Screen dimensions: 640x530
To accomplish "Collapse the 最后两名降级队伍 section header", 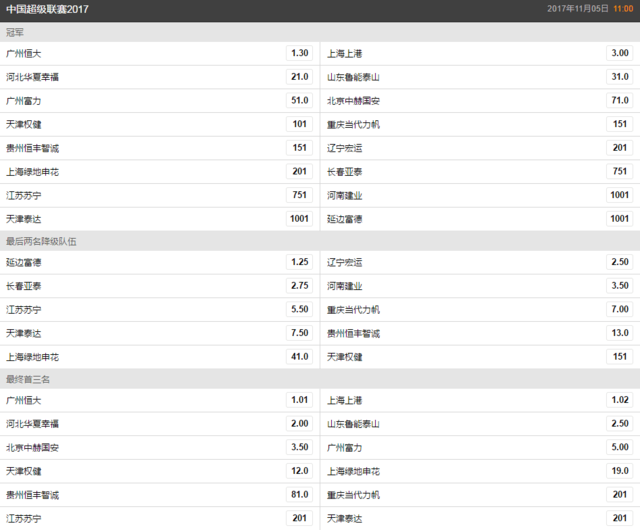I will 320,241.
